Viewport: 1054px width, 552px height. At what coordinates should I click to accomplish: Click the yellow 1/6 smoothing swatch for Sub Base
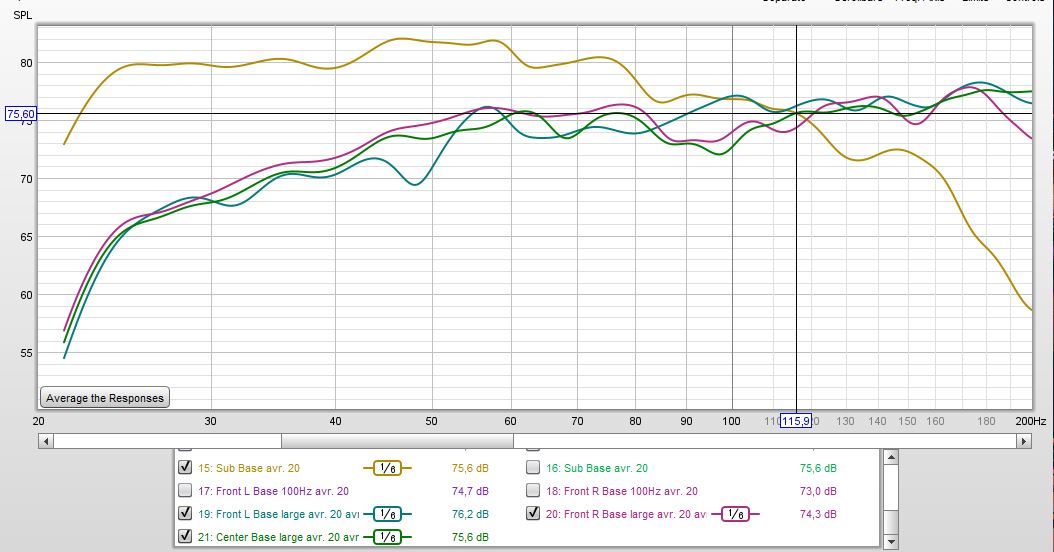pyautogui.click(x=388, y=468)
